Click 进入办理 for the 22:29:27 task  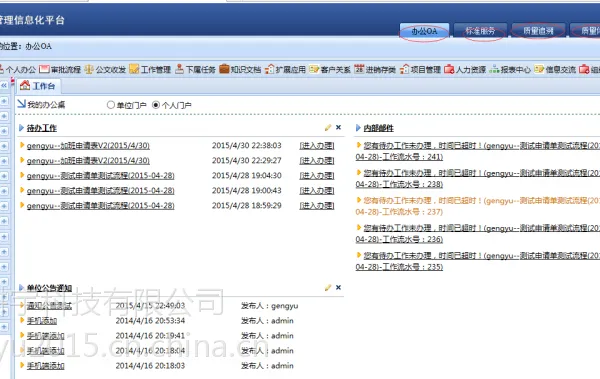point(317,161)
